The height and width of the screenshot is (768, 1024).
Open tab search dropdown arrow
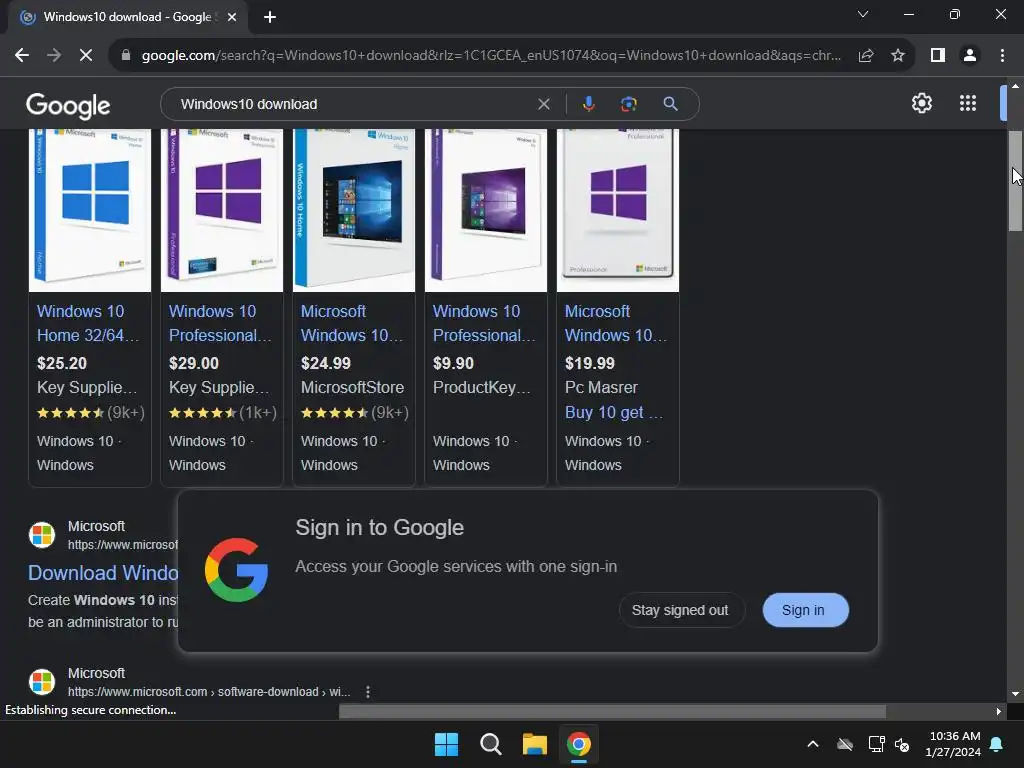863,14
